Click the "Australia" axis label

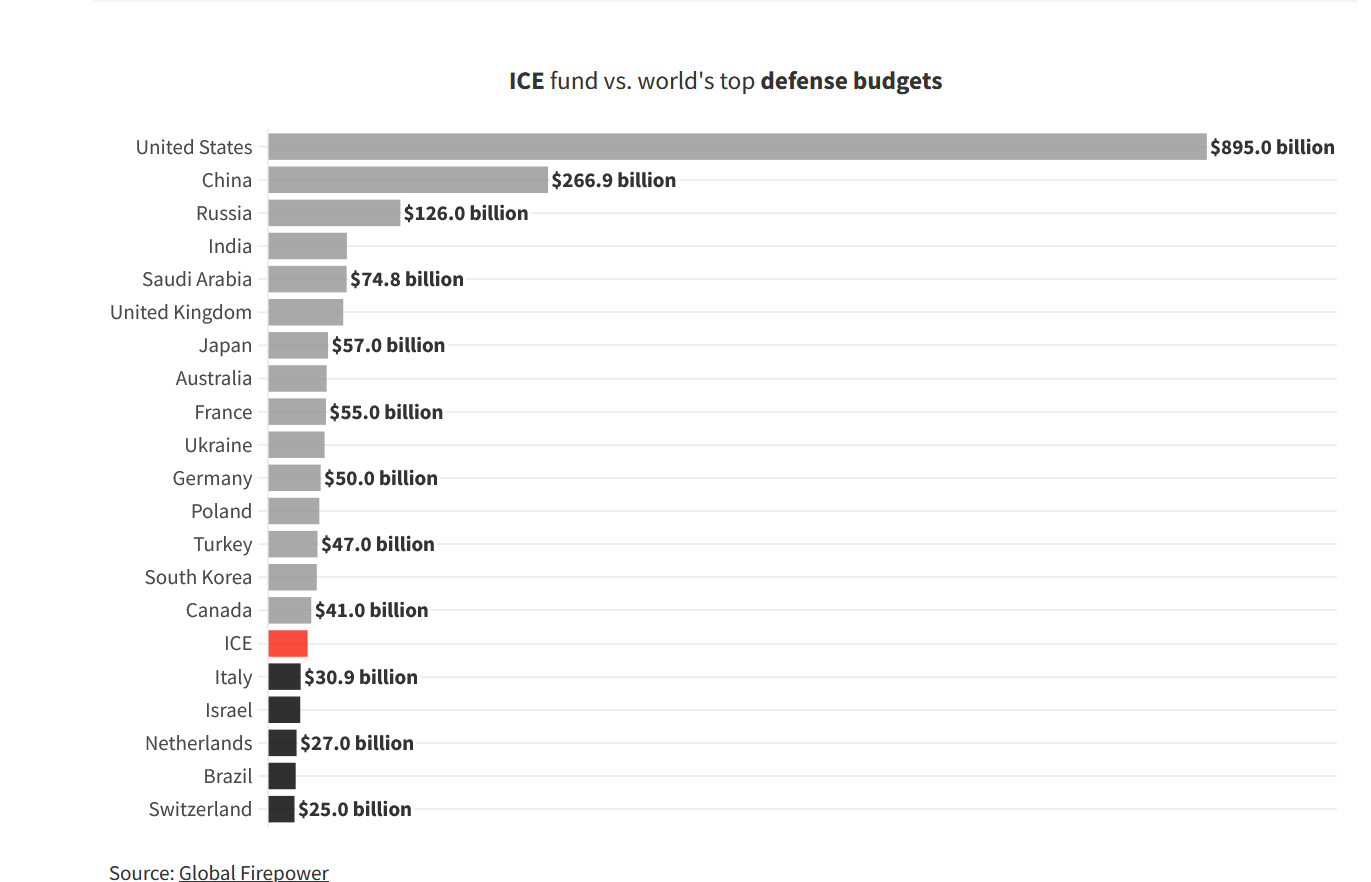(214, 378)
